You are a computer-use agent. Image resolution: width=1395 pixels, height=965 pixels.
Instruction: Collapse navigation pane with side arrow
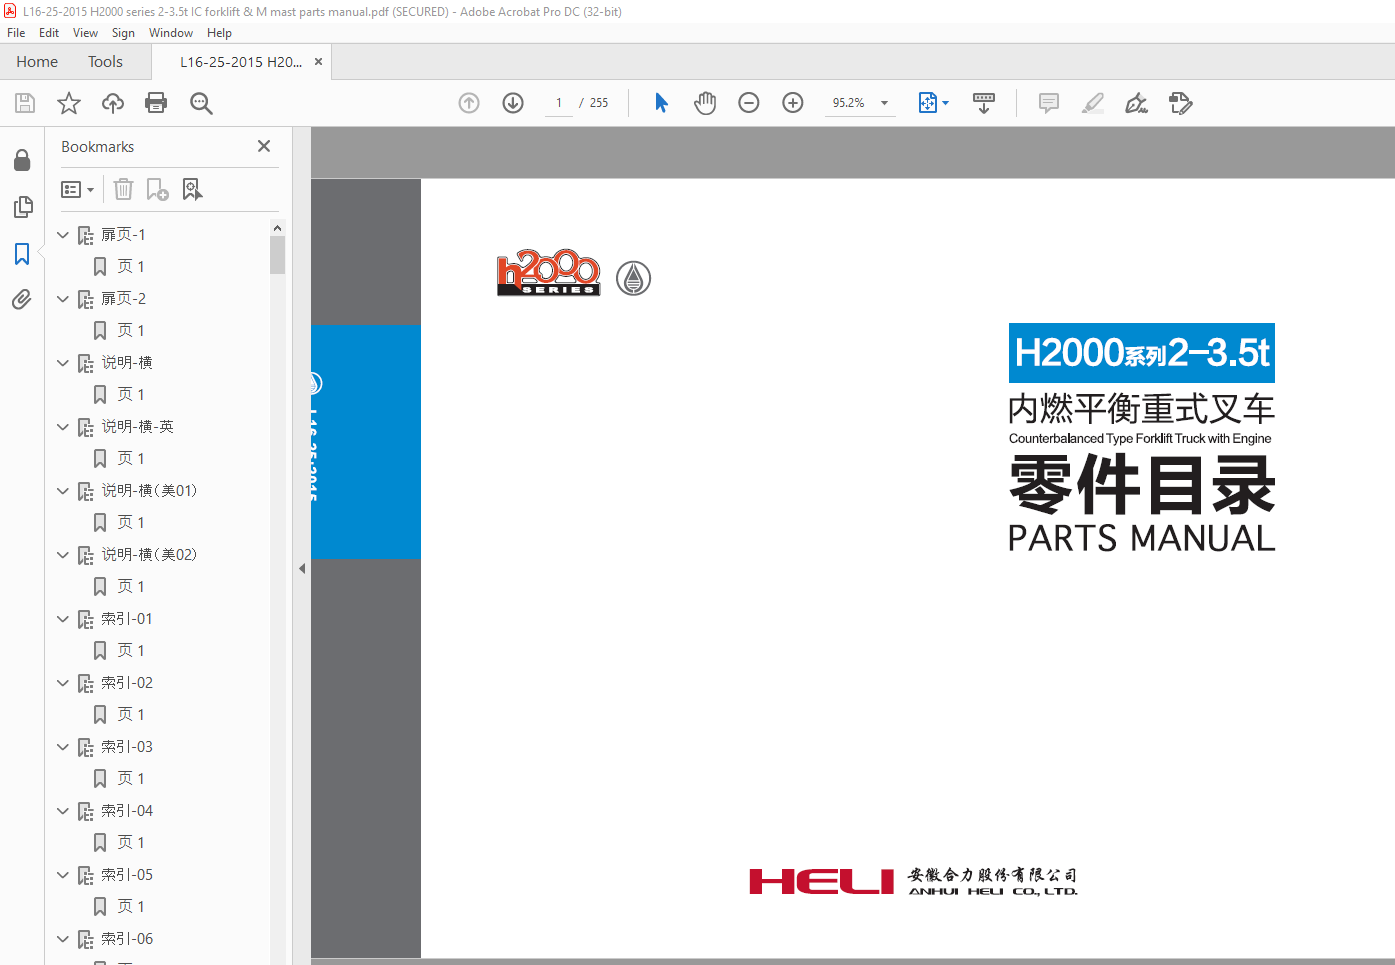302,568
